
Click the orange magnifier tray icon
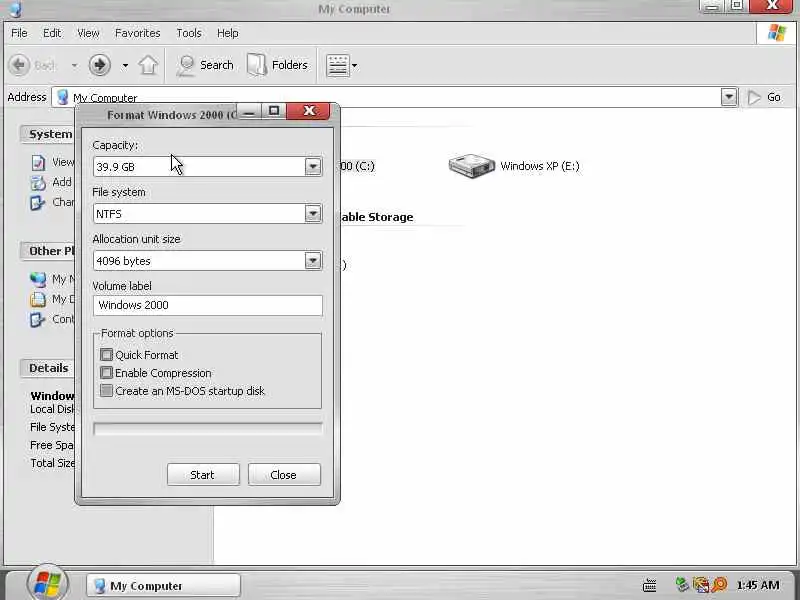(x=719, y=585)
